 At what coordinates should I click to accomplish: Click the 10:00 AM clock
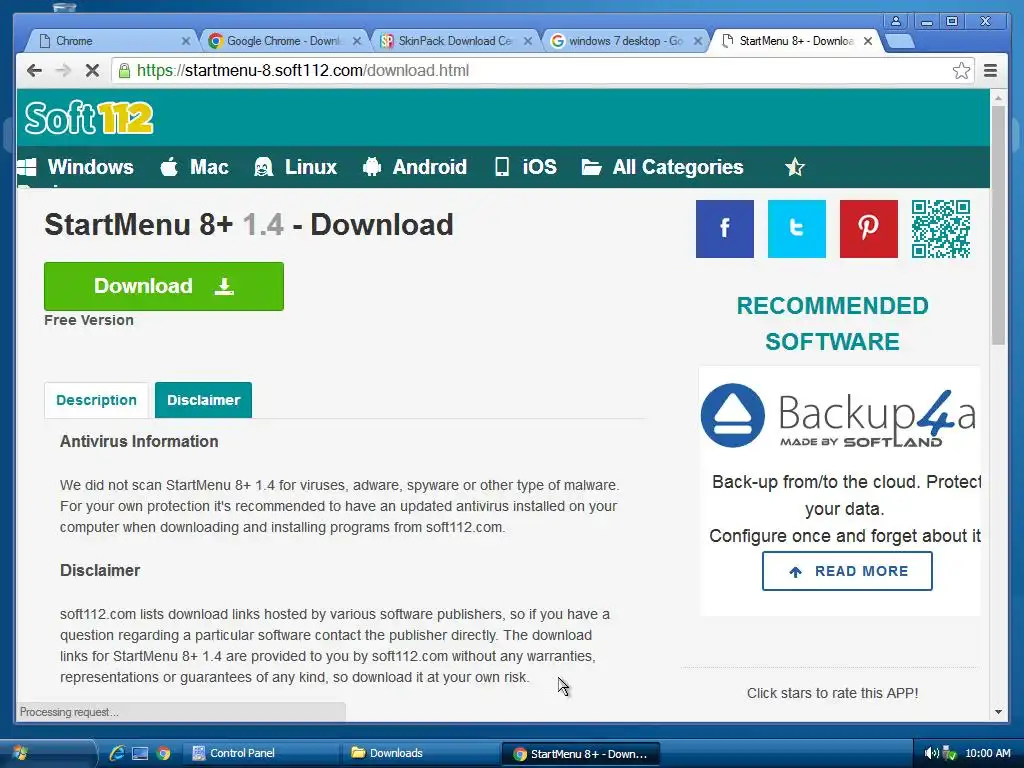coord(987,753)
